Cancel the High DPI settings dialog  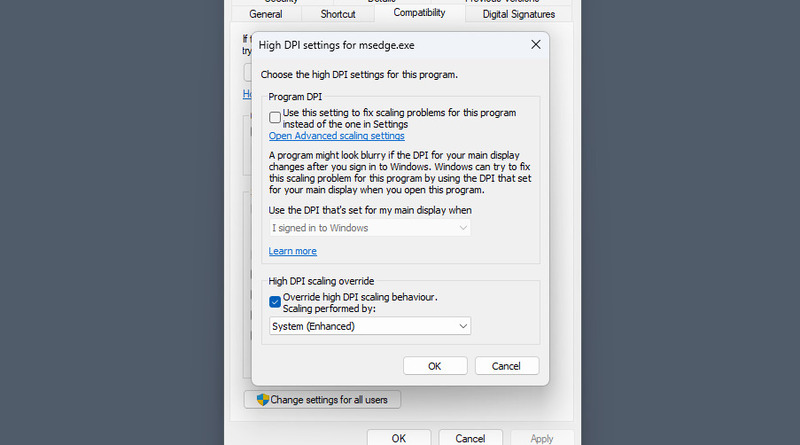pyautogui.click(x=506, y=366)
